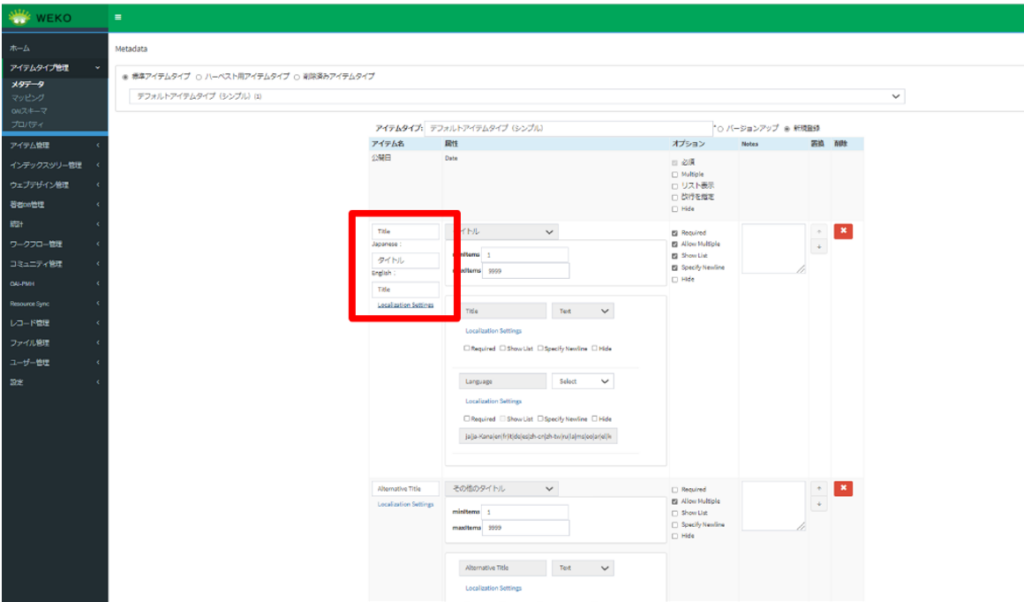The width and height of the screenshot is (1024, 602).
Task: Click Localization Settings under Alternative Title name
Action: point(405,504)
